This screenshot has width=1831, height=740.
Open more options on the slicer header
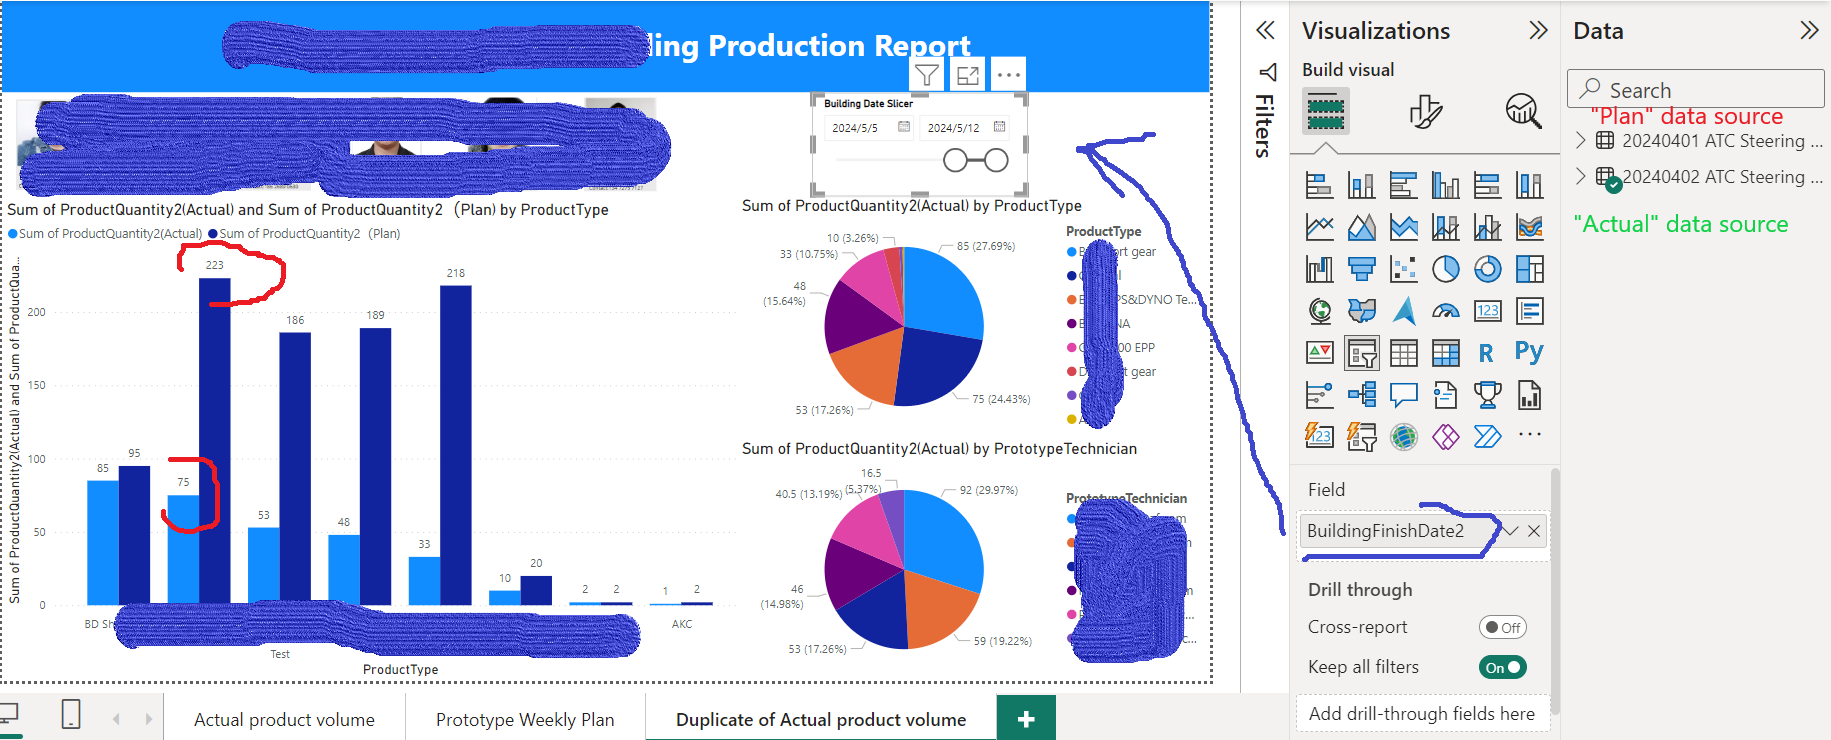pos(1008,74)
